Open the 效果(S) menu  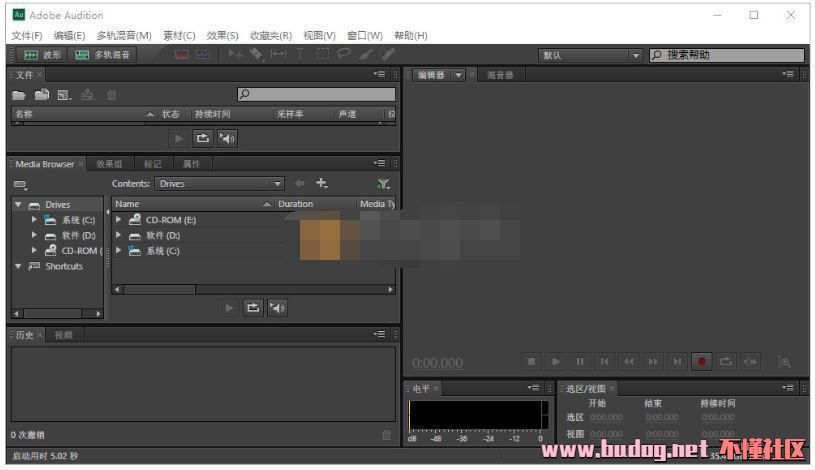(222, 36)
